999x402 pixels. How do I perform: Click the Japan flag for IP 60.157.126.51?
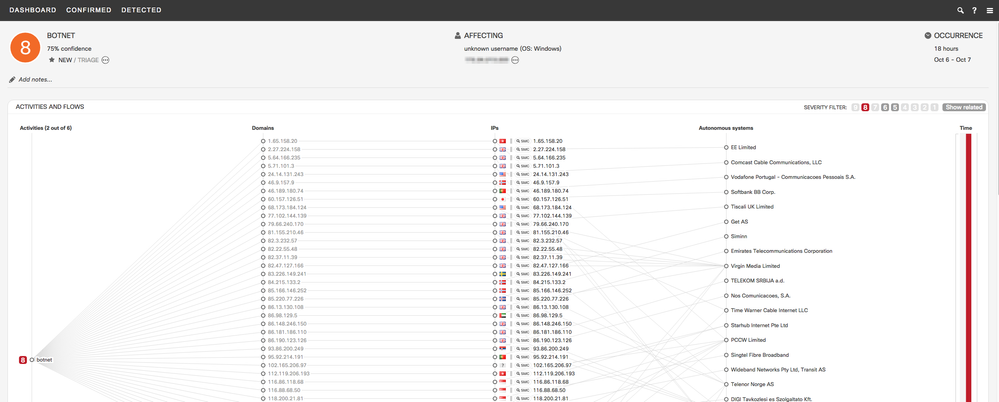coord(503,199)
